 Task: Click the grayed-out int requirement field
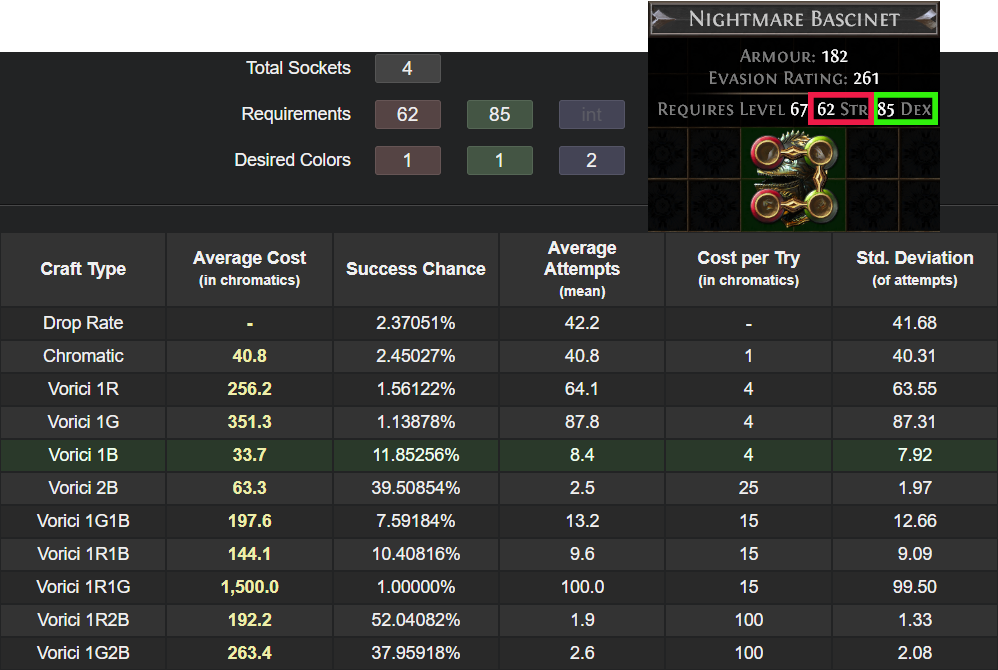click(591, 114)
